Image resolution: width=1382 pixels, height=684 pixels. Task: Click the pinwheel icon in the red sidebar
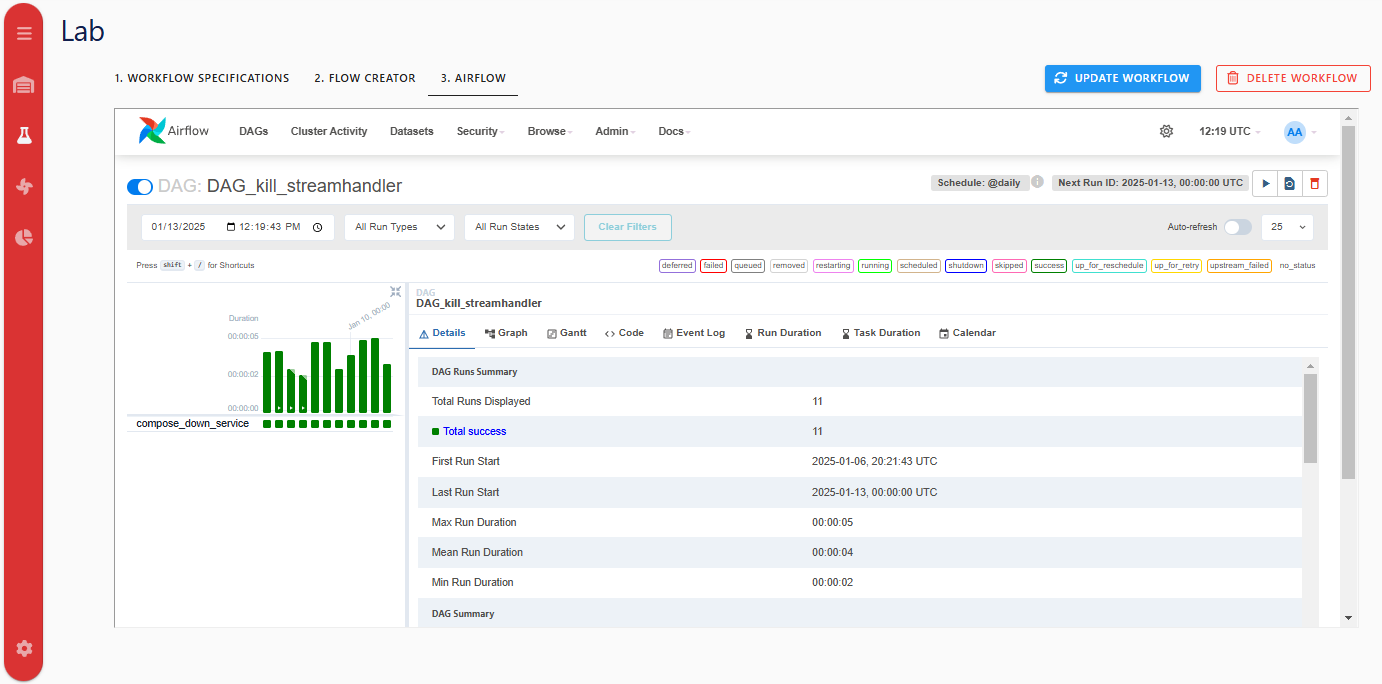(x=24, y=186)
